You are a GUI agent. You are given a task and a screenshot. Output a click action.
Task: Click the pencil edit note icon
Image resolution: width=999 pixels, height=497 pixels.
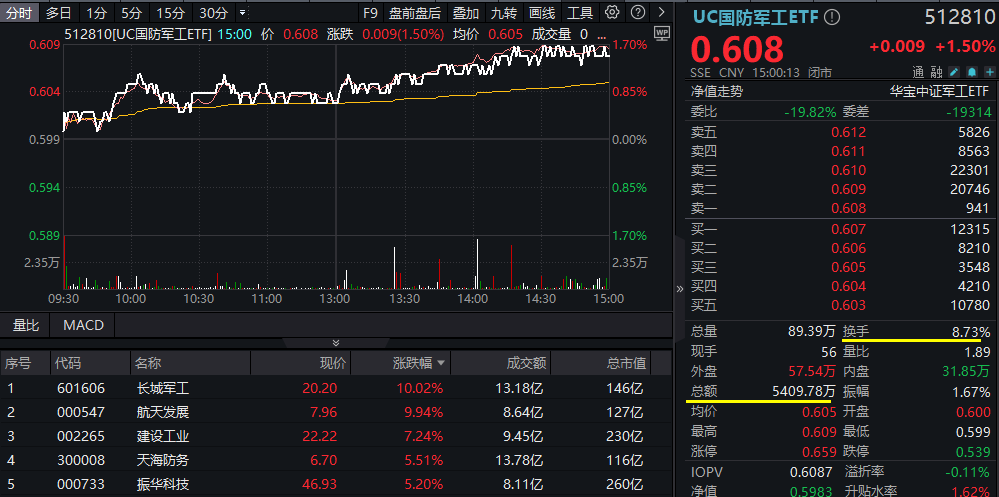pyautogui.click(x=954, y=72)
